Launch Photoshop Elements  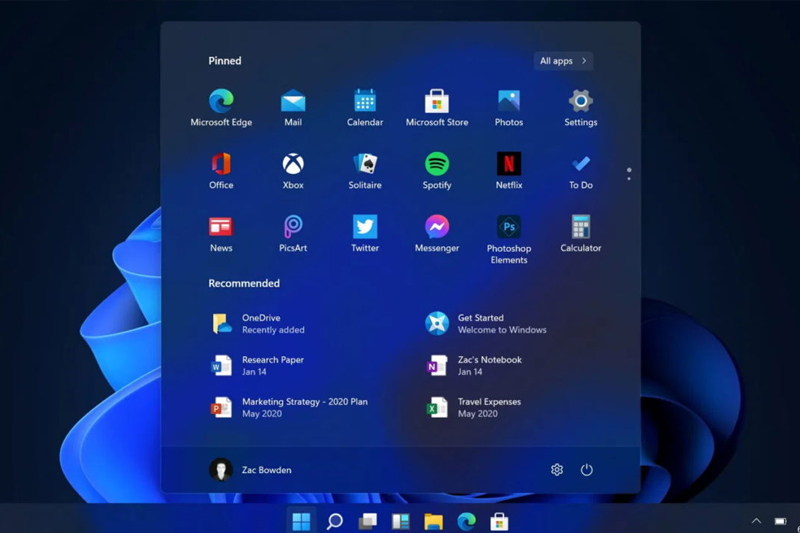tap(509, 239)
